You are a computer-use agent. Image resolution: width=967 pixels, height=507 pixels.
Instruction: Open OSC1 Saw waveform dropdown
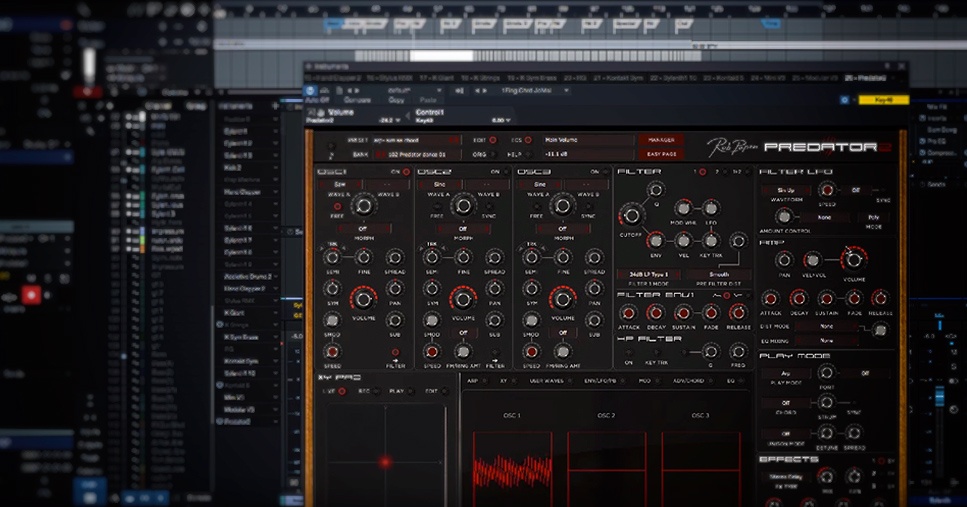coord(339,185)
